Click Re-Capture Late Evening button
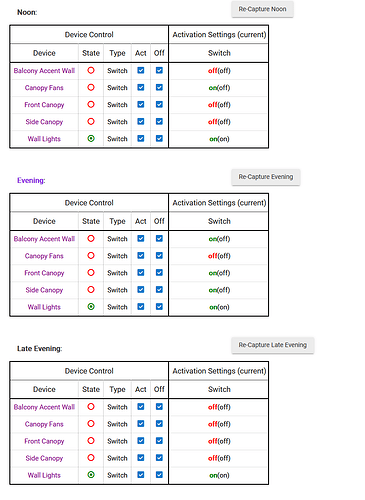 pyautogui.click(x=273, y=345)
